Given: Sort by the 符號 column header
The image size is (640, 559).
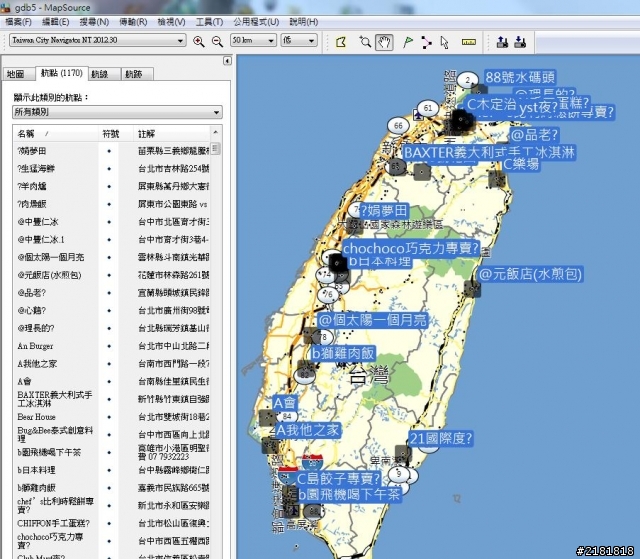Looking at the screenshot, I should (116, 134).
